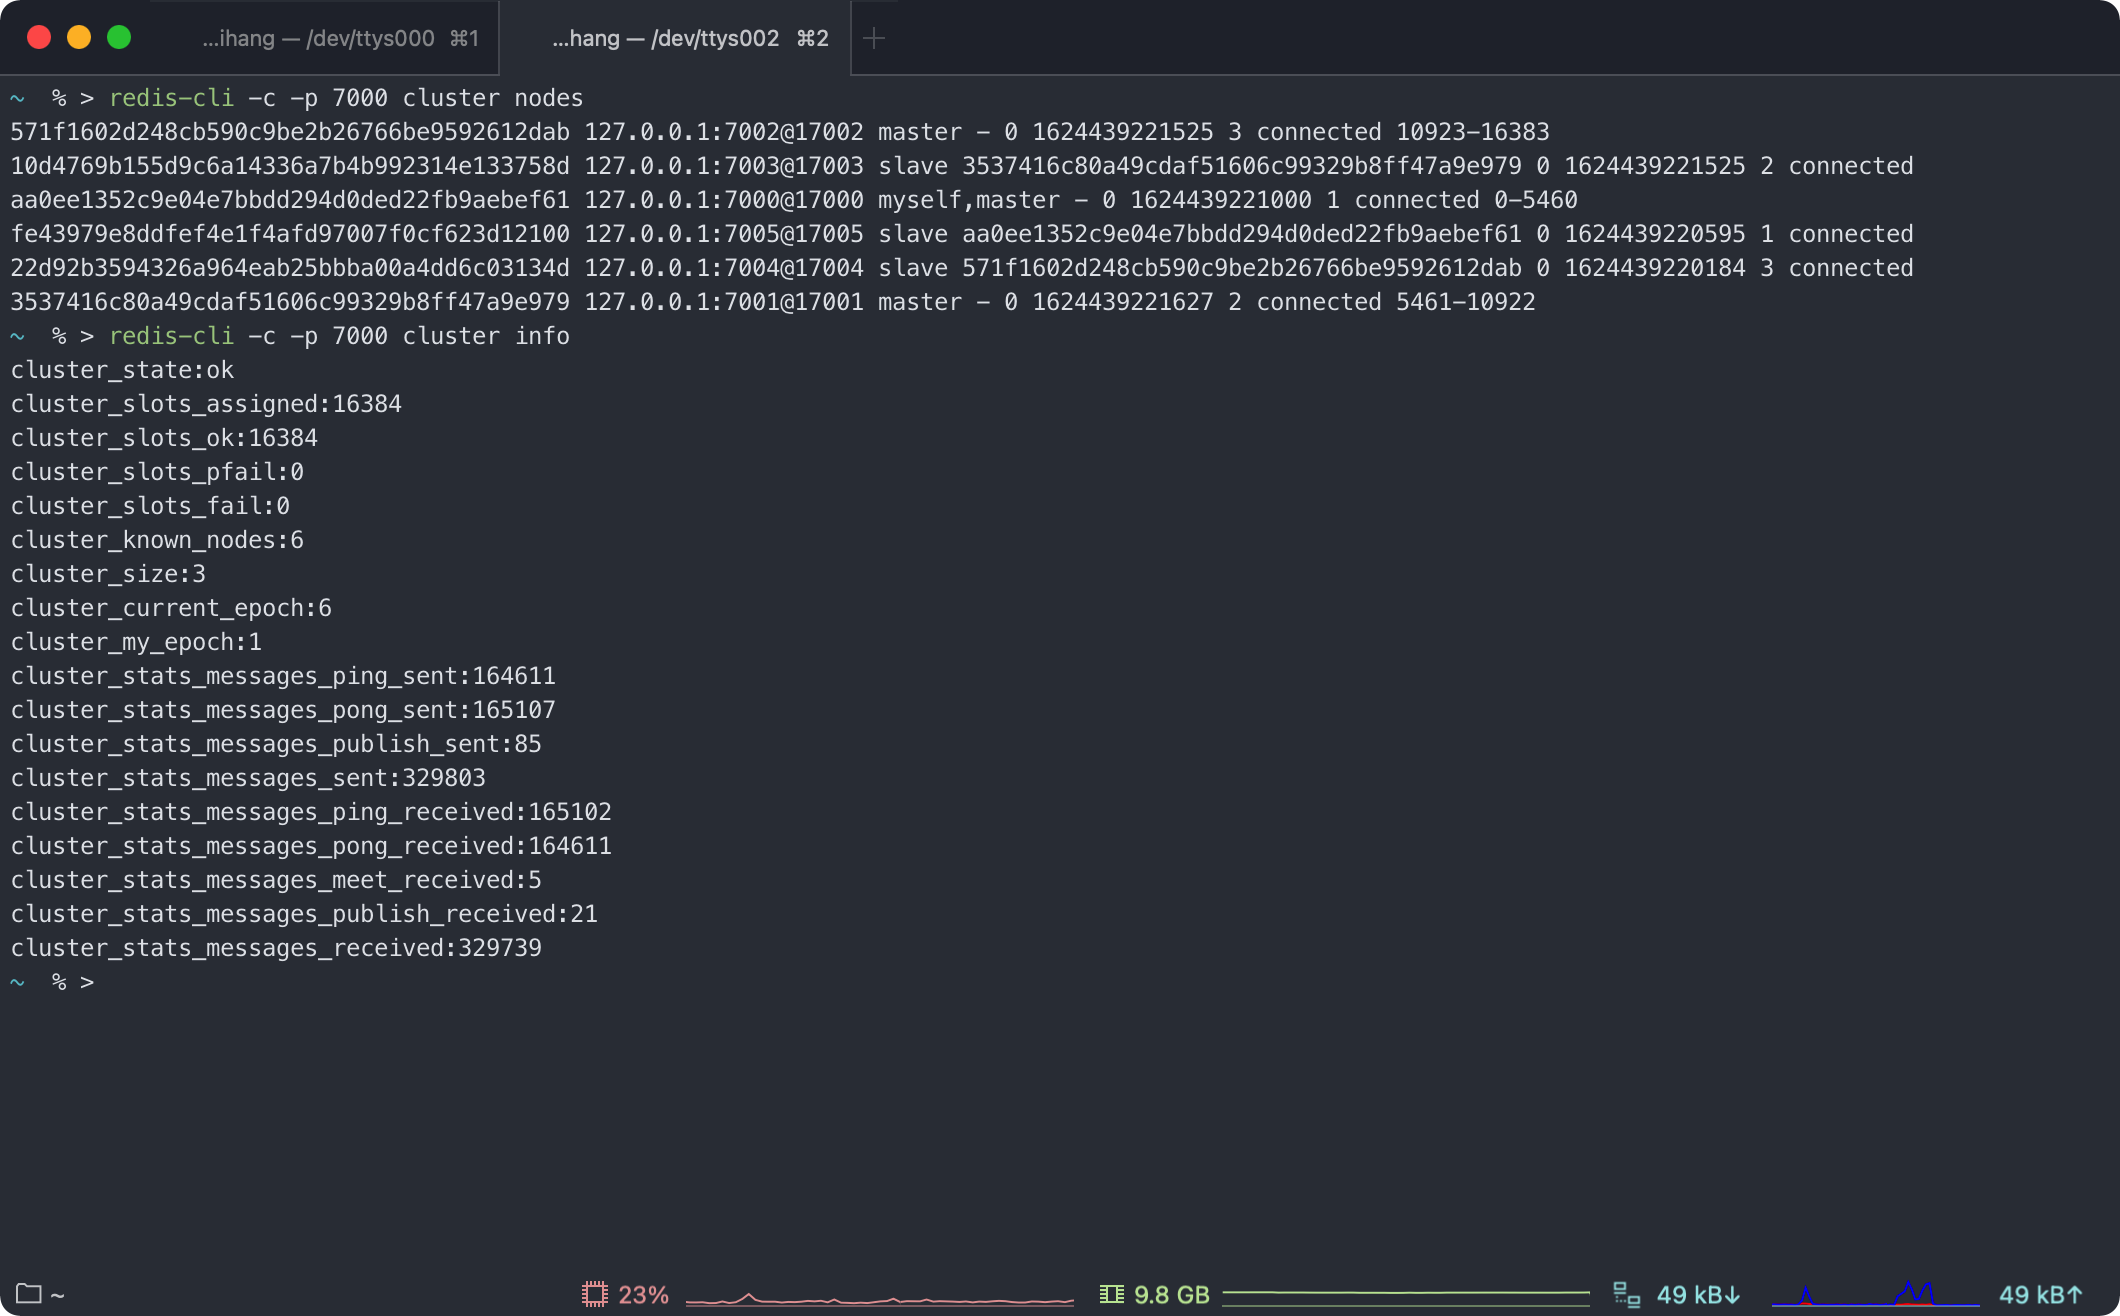Click the CPU usage graph line
This screenshot has width=2120, height=1316.
[880, 1299]
